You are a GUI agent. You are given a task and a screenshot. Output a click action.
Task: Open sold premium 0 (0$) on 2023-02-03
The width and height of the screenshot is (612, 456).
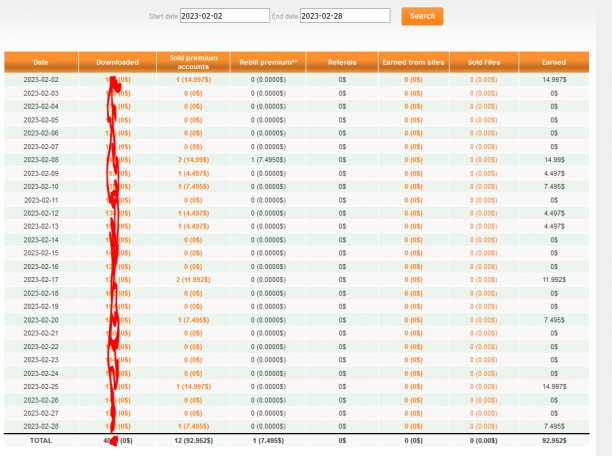[x=193, y=93]
